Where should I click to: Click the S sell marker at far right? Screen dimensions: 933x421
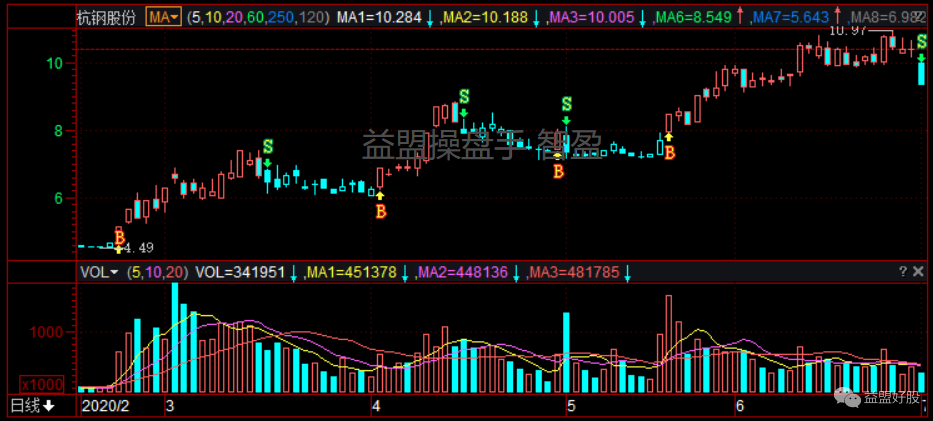922,42
